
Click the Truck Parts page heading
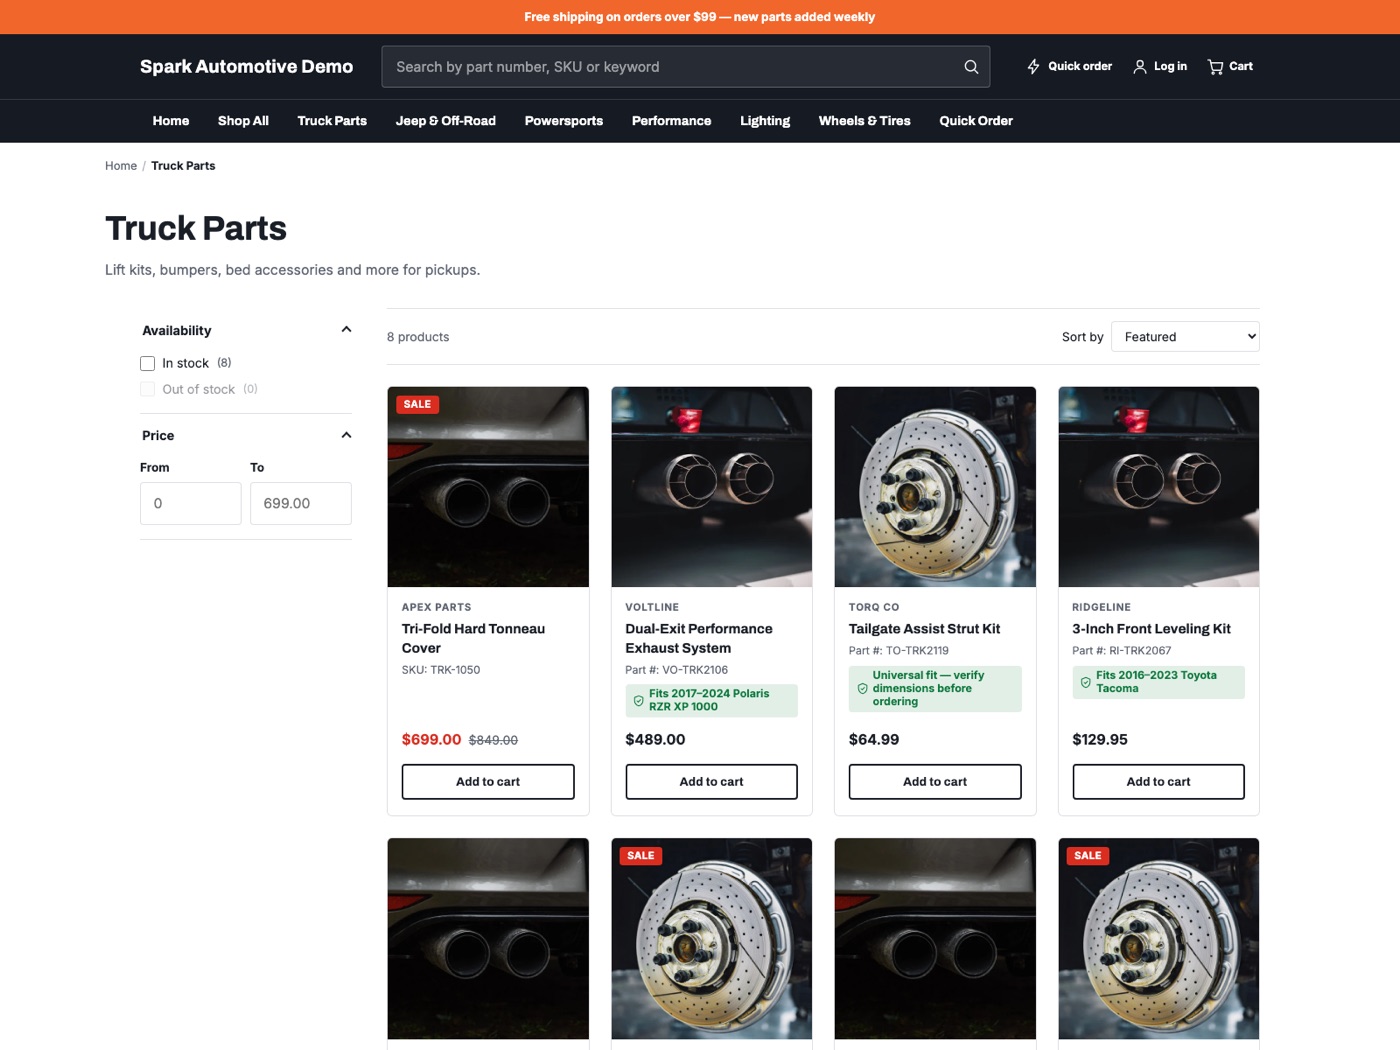196,228
